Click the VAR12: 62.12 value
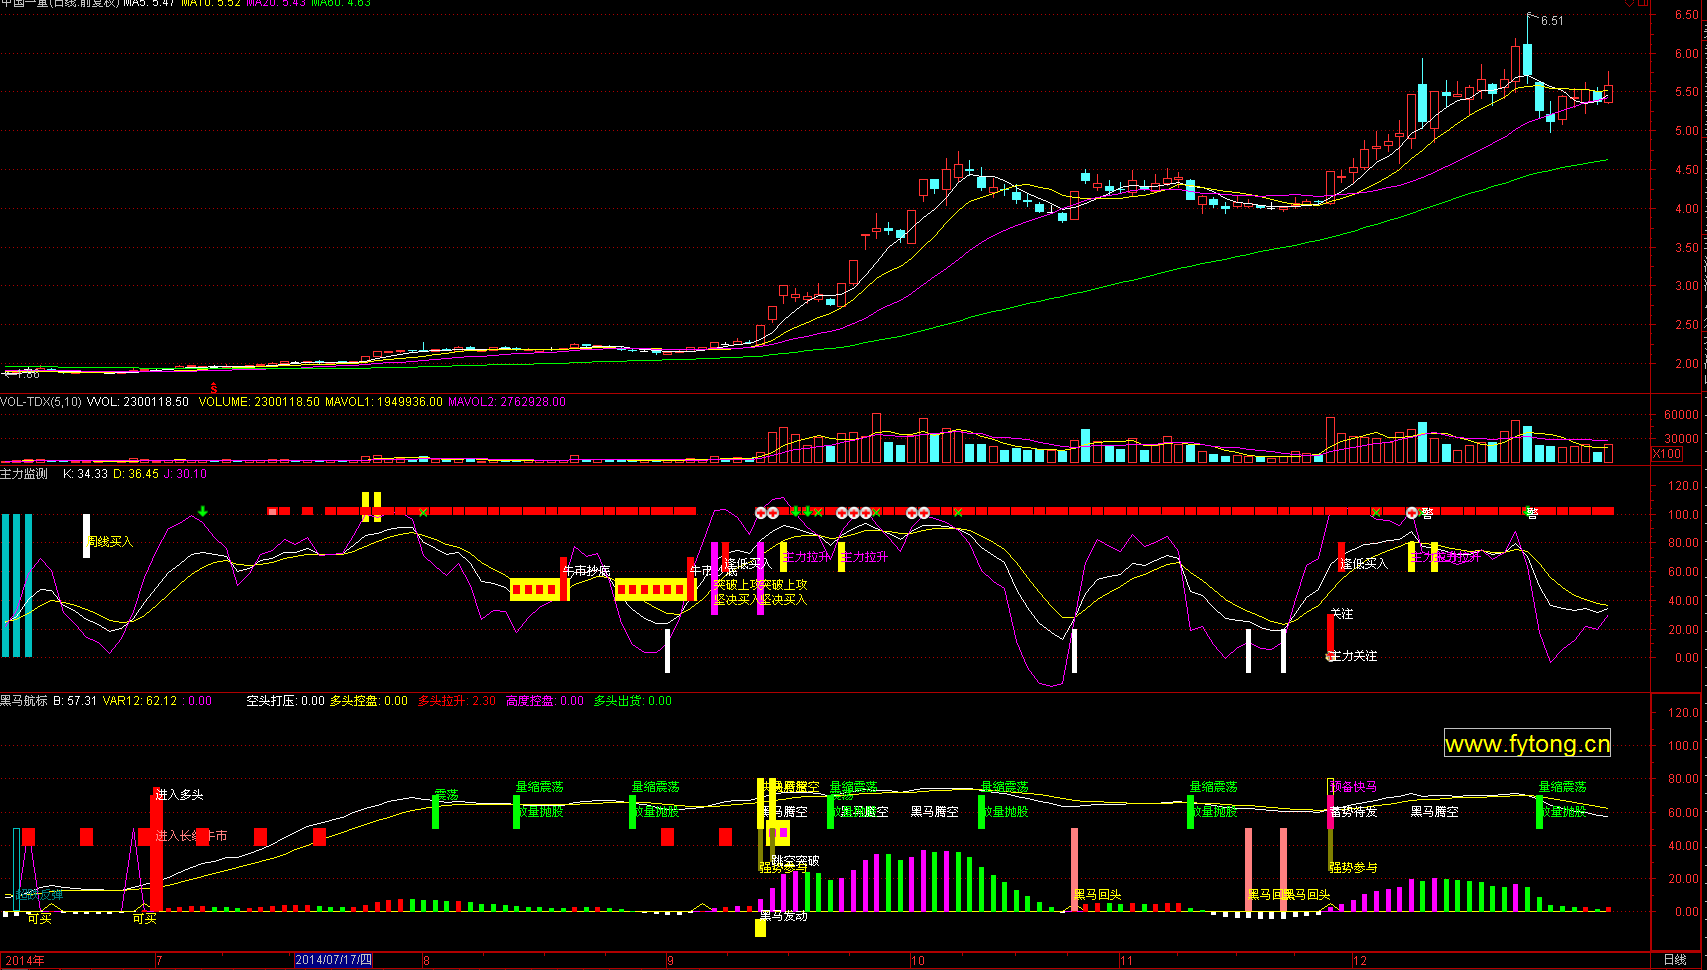 click(140, 701)
